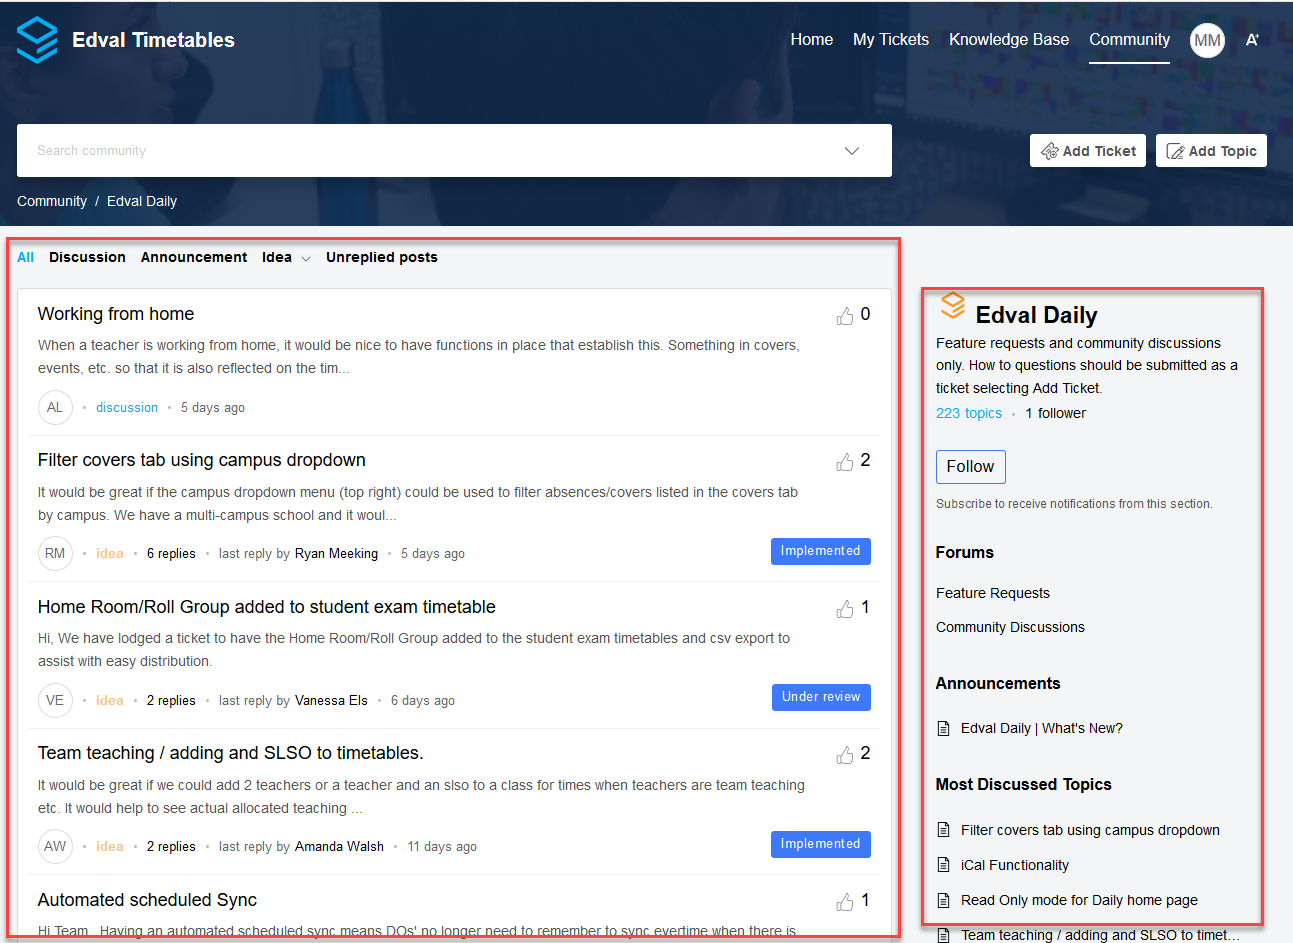Click the AL author avatar
The image size is (1293, 943).
pyautogui.click(x=55, y=407)
